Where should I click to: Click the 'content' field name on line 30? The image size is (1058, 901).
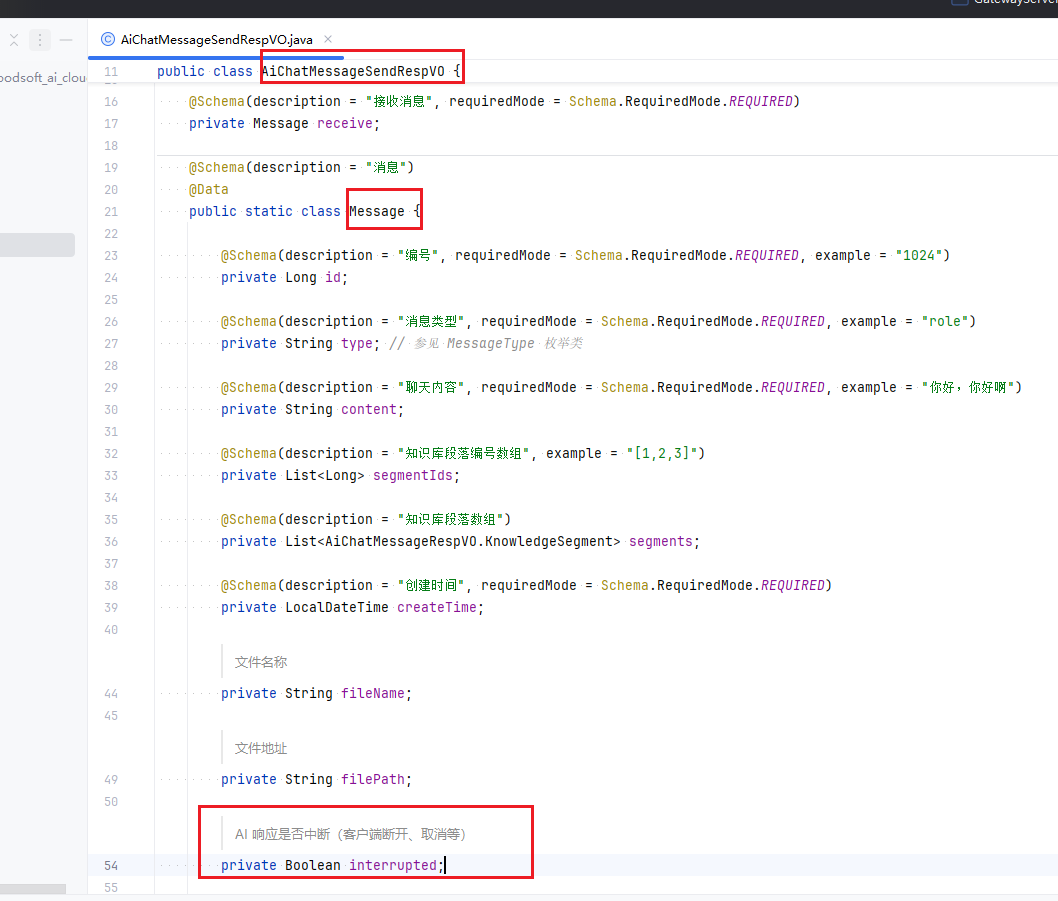[368, 410]
